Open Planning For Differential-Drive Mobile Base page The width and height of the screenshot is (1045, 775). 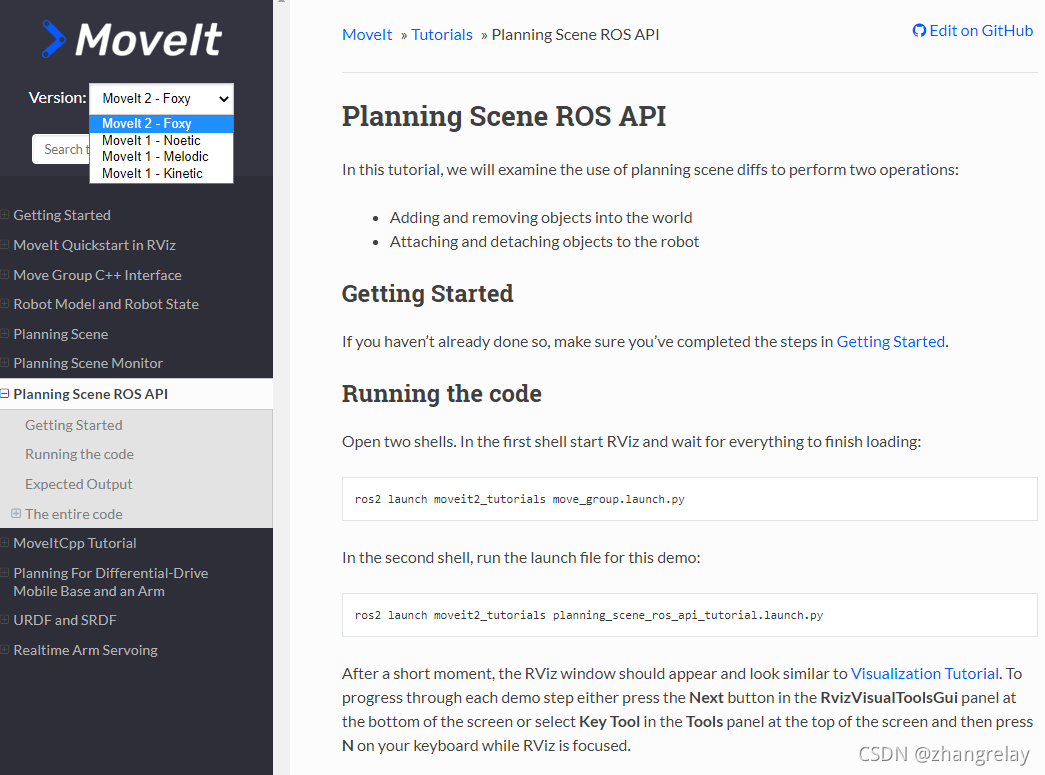click(x=111, y=582)
